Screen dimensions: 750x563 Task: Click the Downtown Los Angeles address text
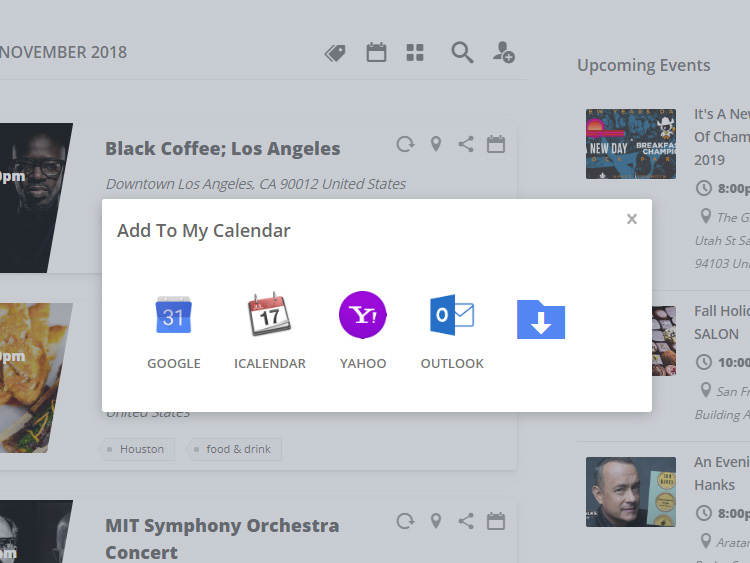tap(256, 184)
